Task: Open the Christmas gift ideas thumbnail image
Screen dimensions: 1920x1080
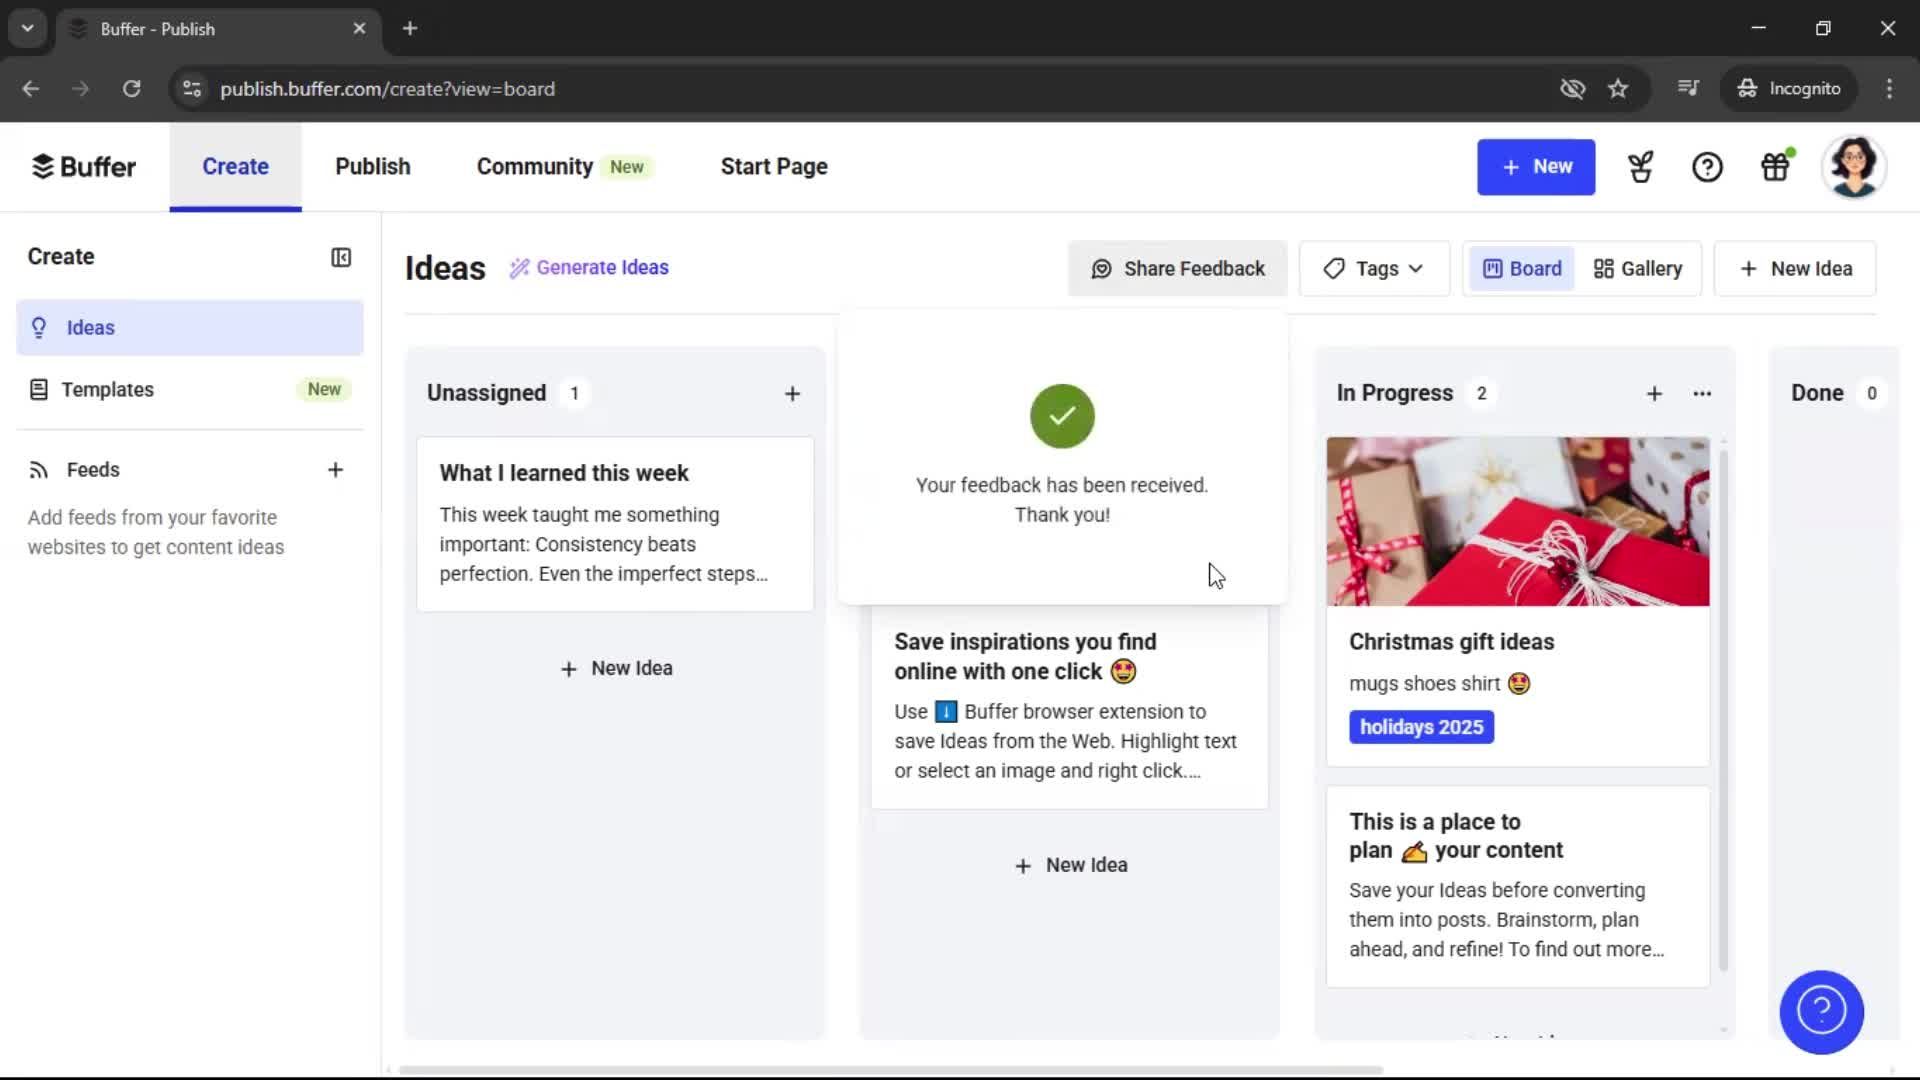Action: 1517,521
